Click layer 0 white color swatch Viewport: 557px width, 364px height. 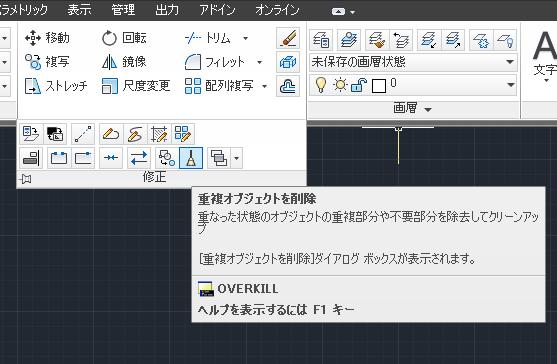(379, 86)
